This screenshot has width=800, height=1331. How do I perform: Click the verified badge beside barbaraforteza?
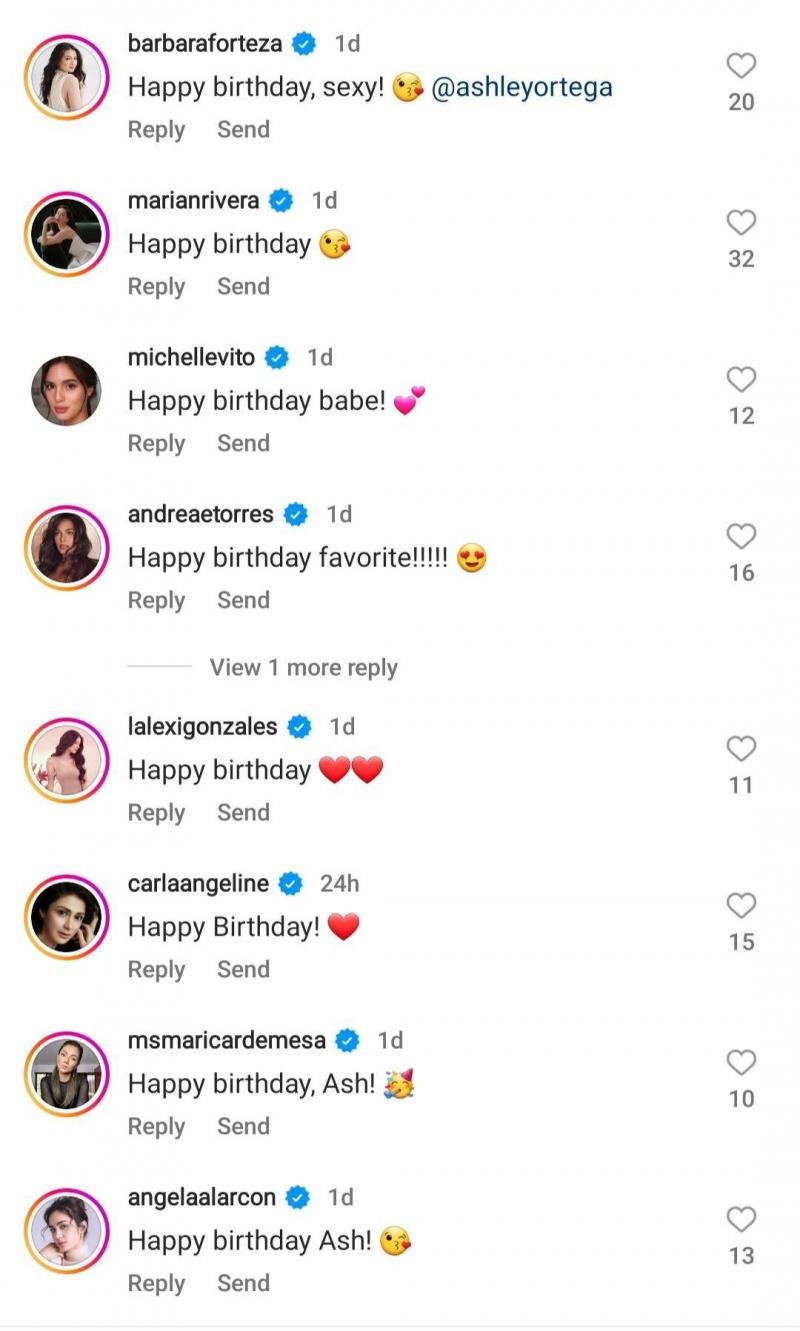(x=300, y=42)
